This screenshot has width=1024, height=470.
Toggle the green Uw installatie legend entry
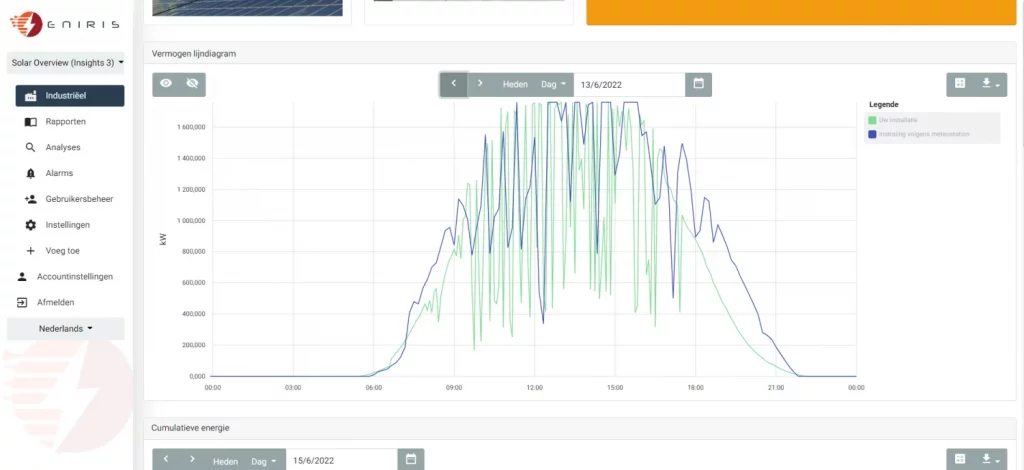point(895,121)
